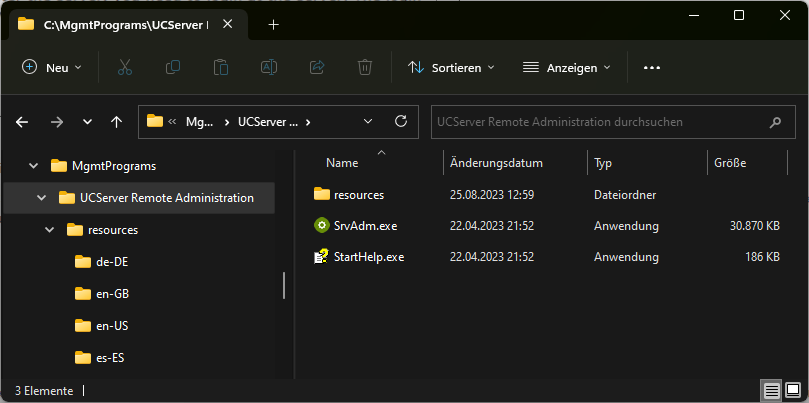Open the Neu menu
Image resolution: width=809 pixels, height=403 pixels.
coord(52,68)
